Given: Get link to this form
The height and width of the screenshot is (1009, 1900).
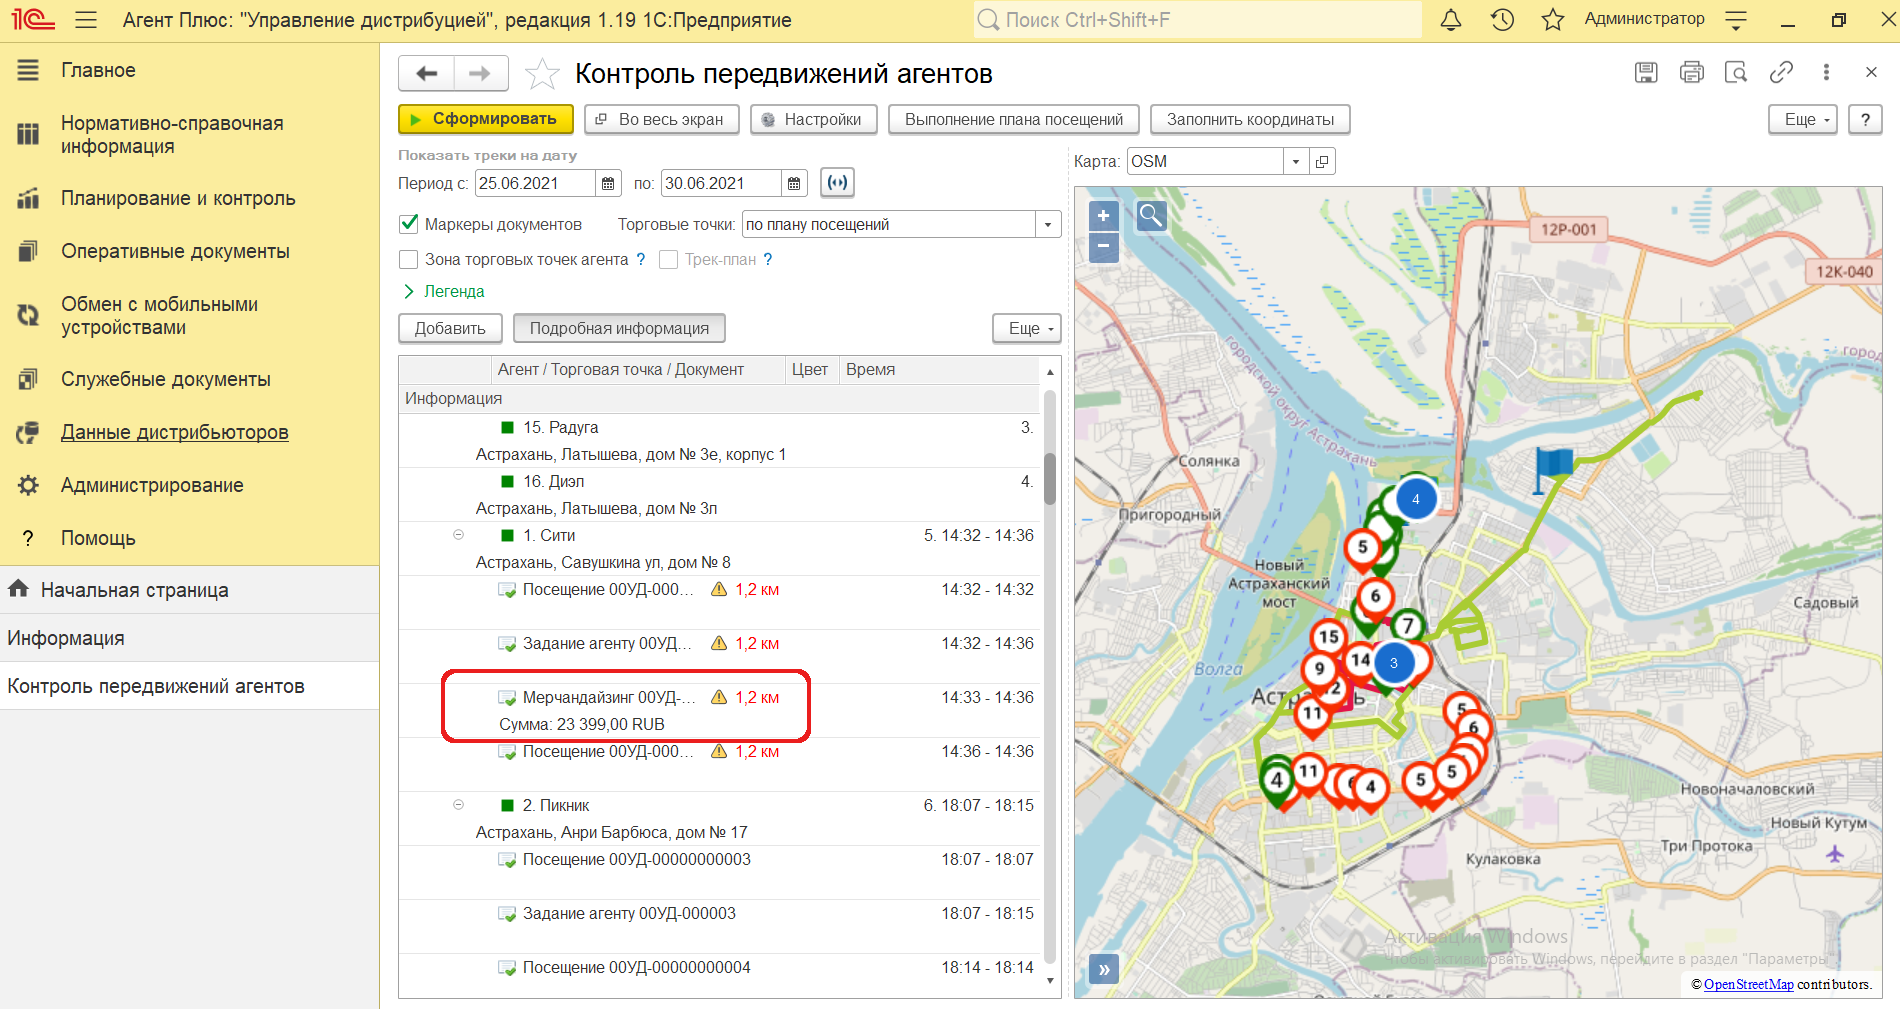Looking at the screenshot, I should coord(1781,72).
